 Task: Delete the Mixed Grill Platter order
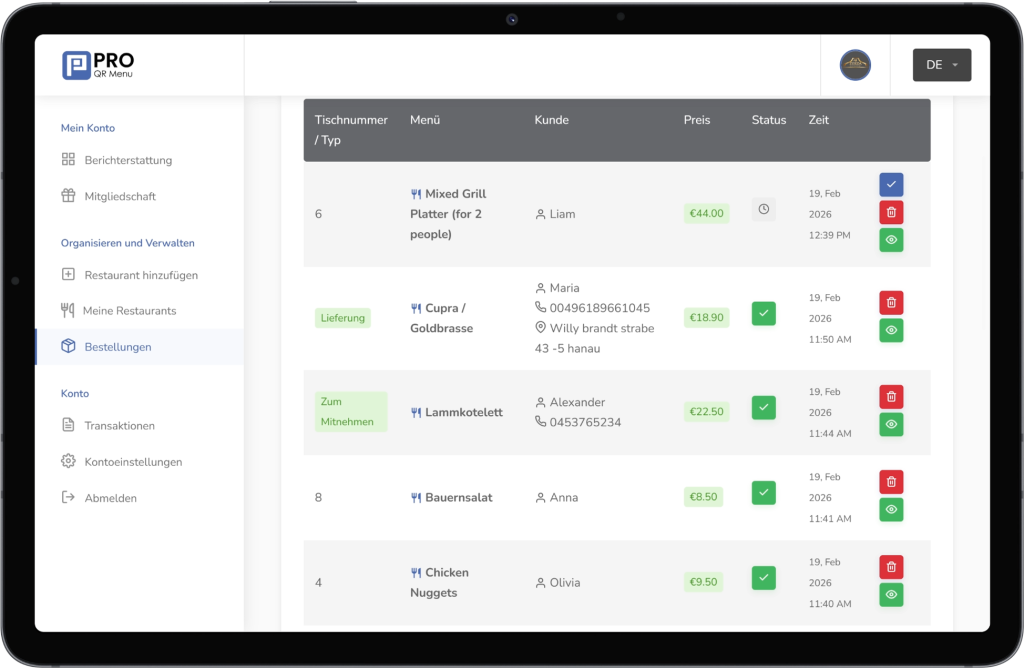891,212
